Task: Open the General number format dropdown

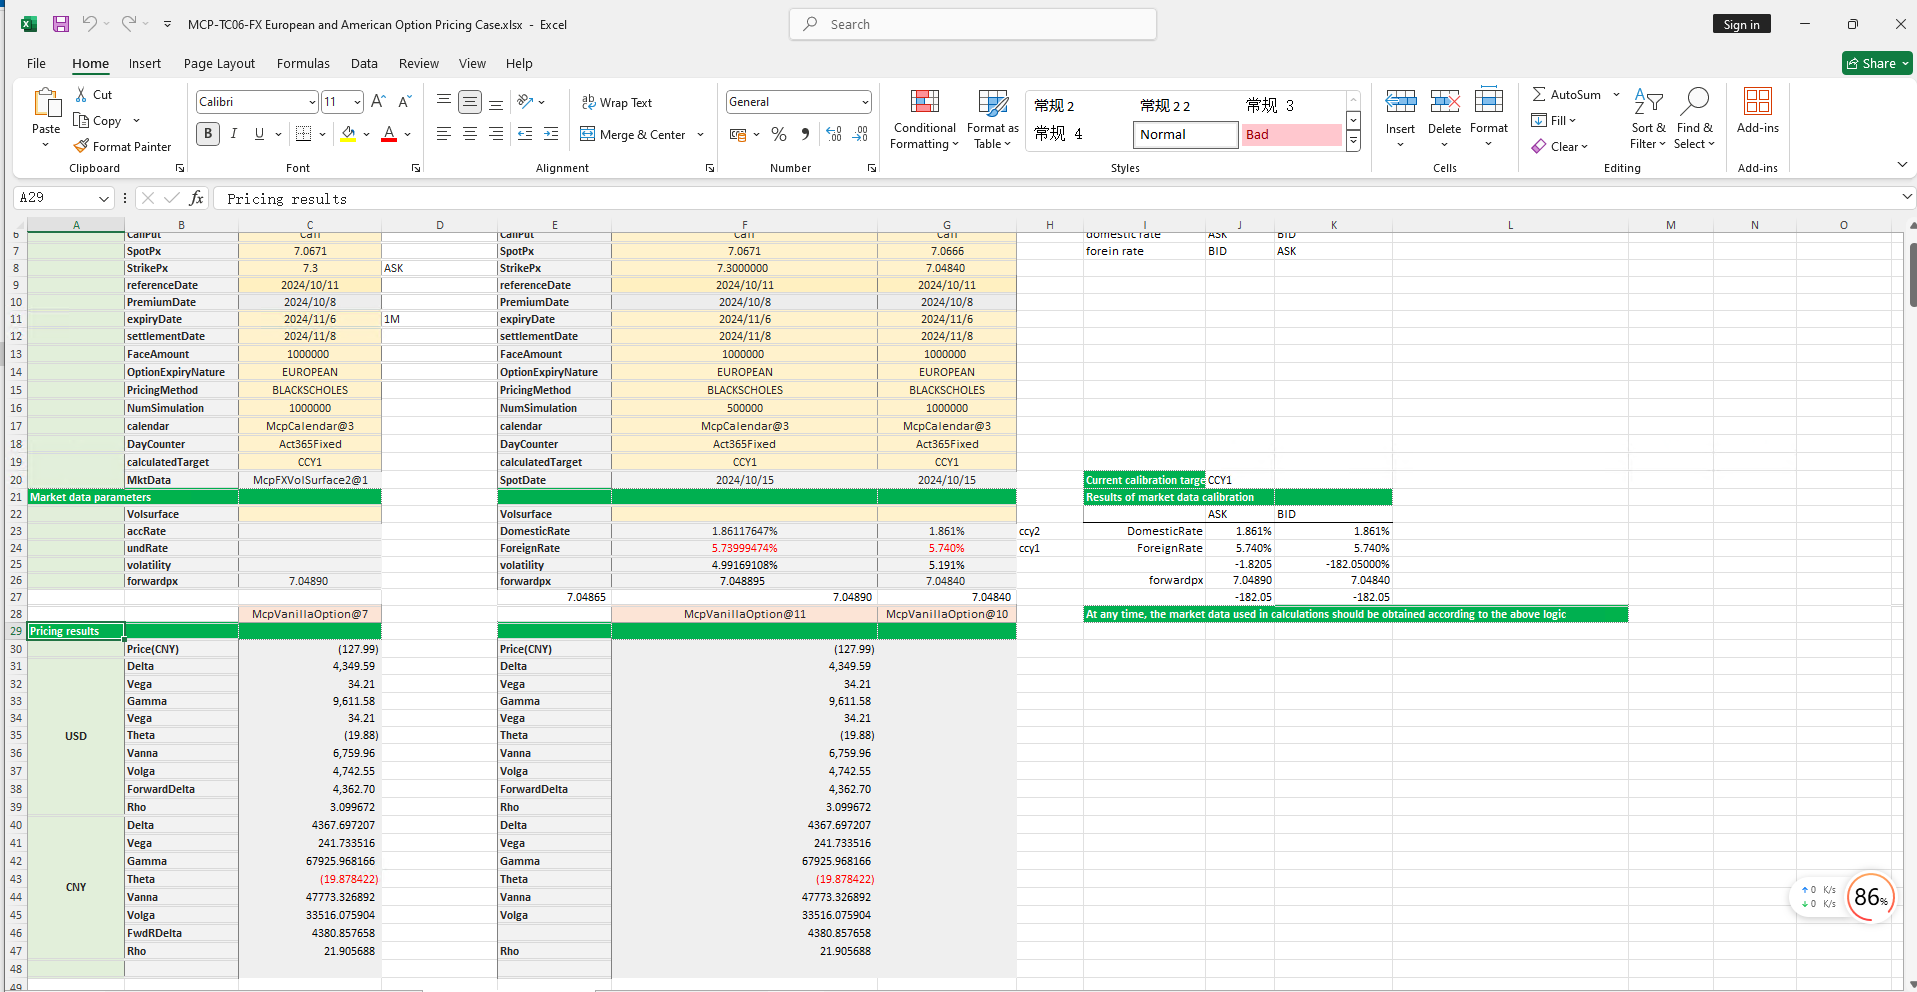Action: click(865, 102)
